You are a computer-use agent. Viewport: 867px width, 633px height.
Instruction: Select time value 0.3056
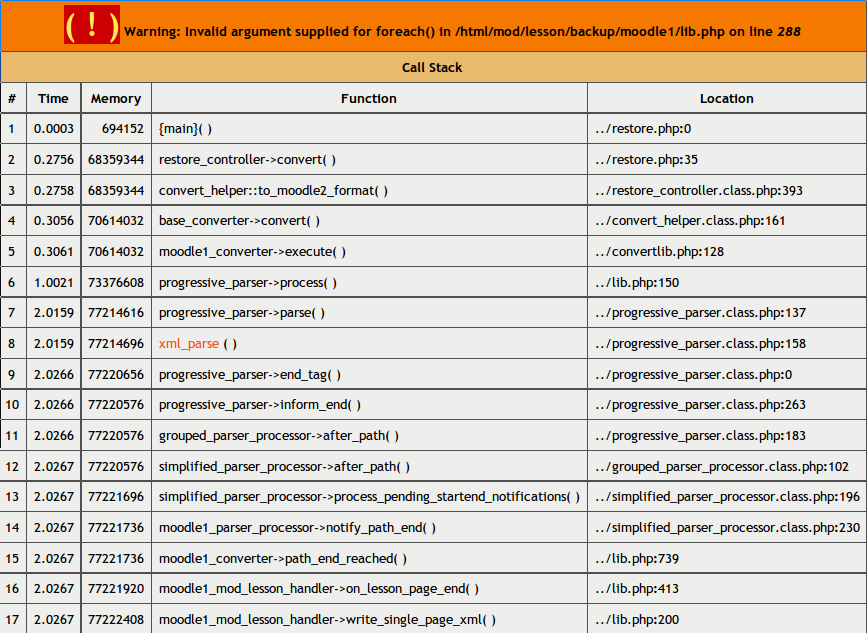coord(54,221)
